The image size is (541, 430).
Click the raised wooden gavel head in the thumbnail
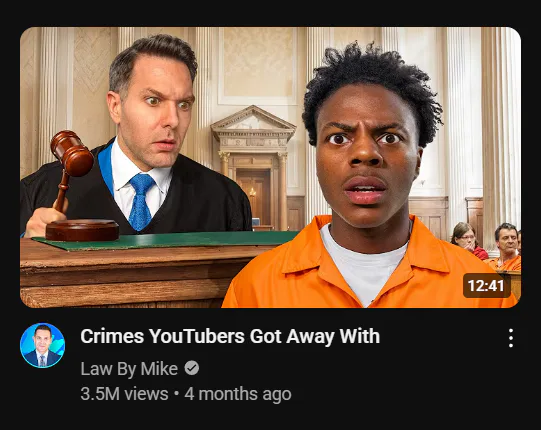click(x=72, y=153)
